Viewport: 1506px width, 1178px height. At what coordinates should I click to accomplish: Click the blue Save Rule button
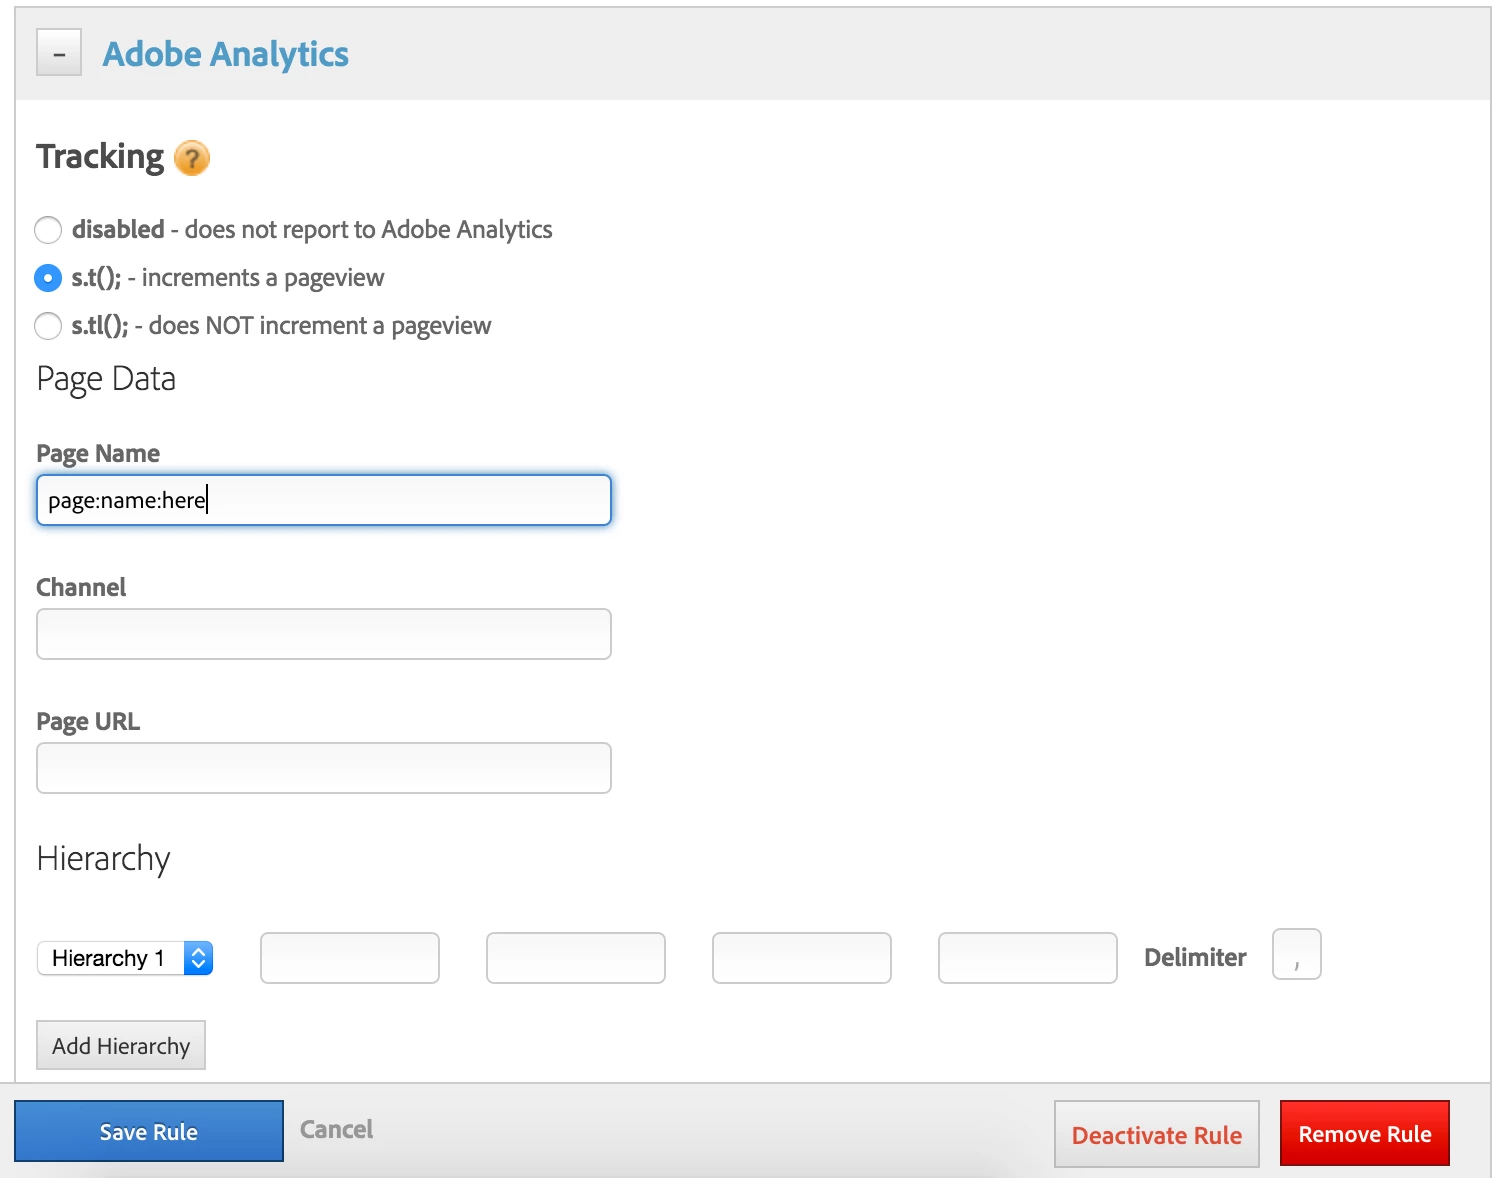pos(149,1131)
